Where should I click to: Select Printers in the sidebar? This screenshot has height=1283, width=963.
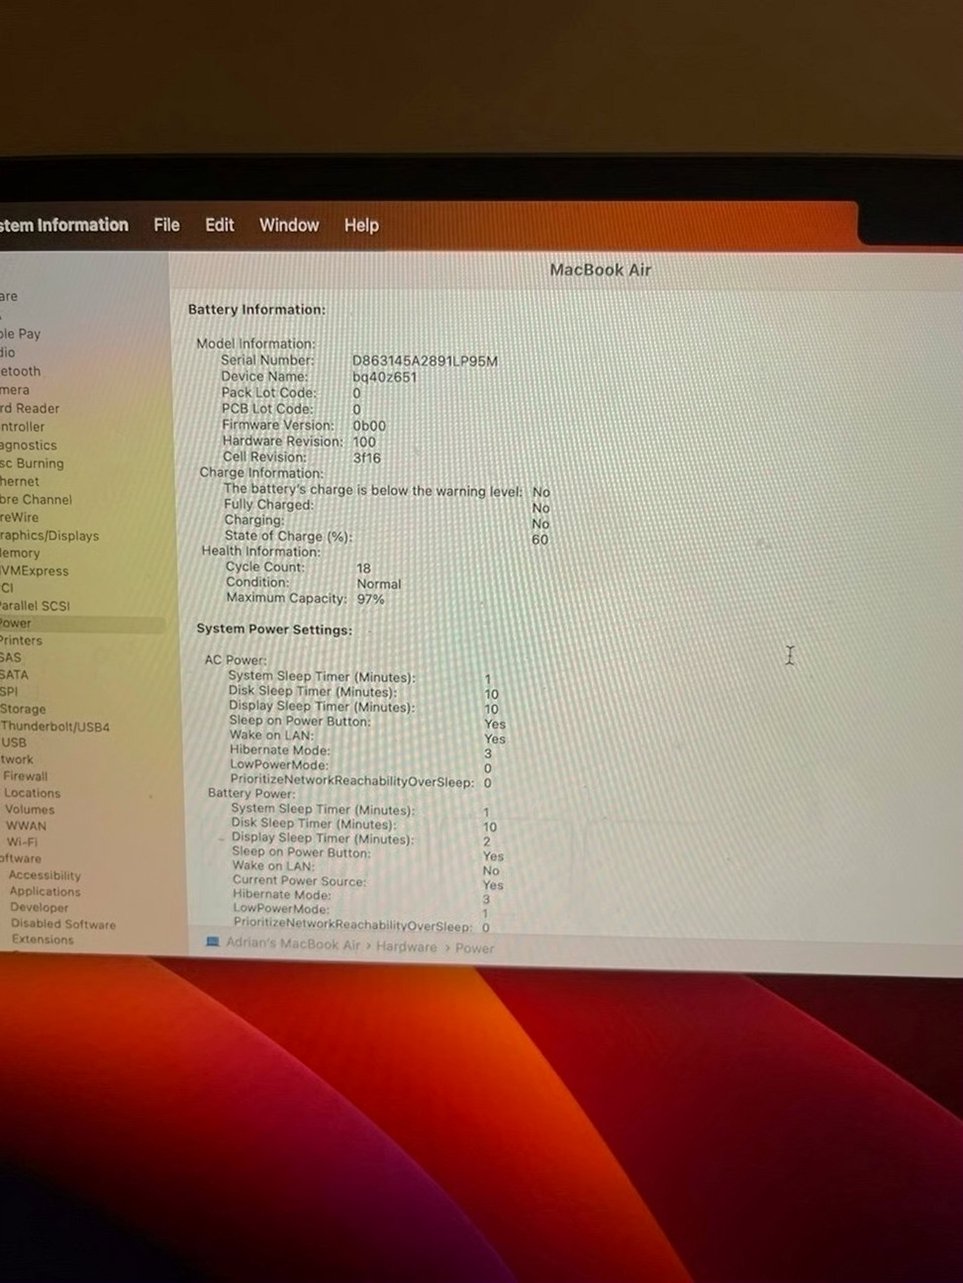pyautogui.click(x=21, y=640)
